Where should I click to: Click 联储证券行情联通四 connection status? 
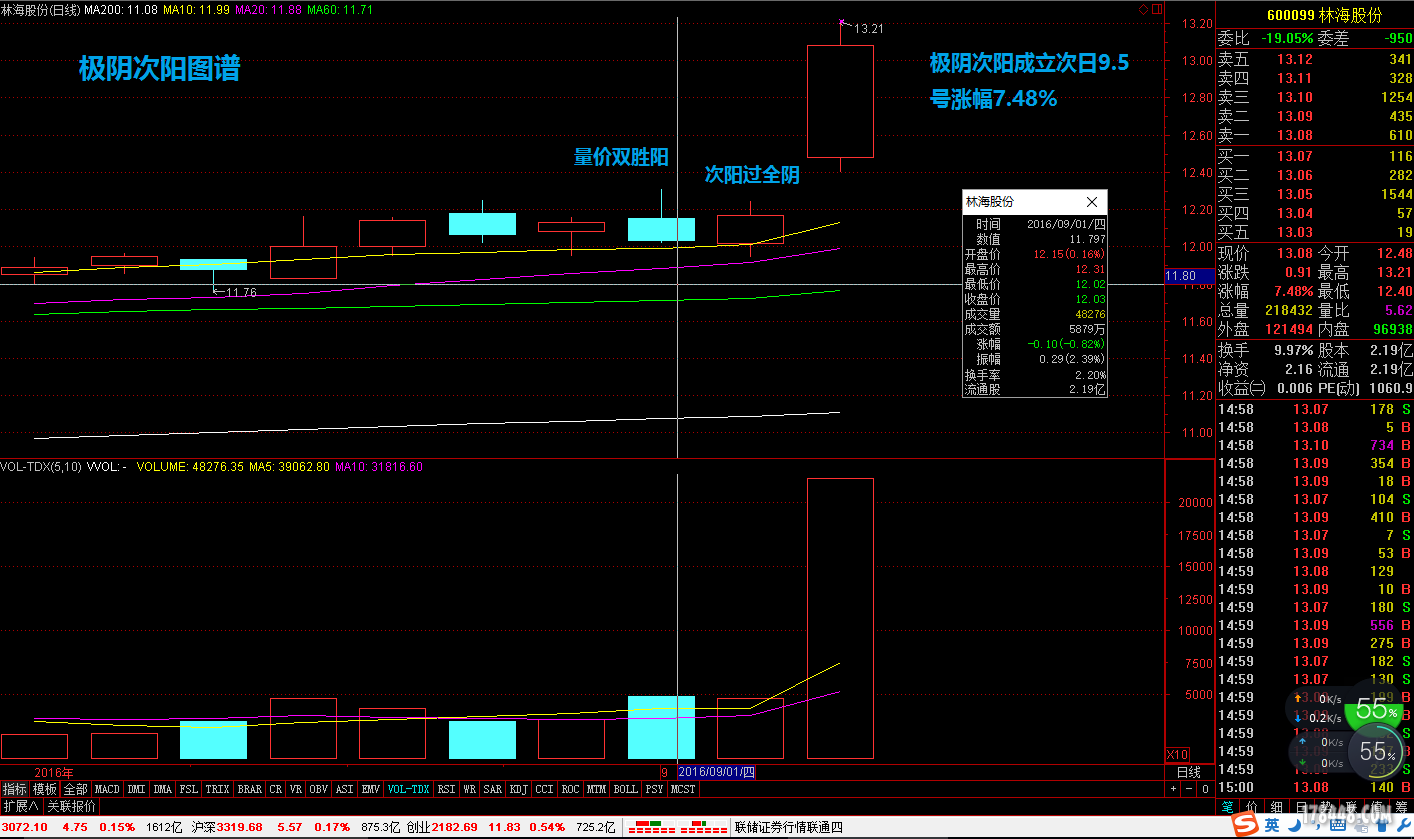tap(789, 827)
